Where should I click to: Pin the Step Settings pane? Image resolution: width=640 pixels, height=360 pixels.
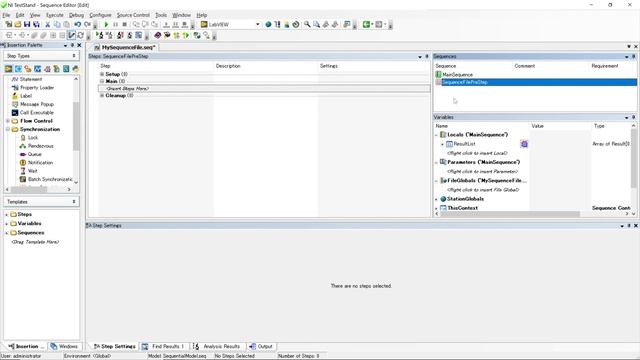(x=629, y=226)
